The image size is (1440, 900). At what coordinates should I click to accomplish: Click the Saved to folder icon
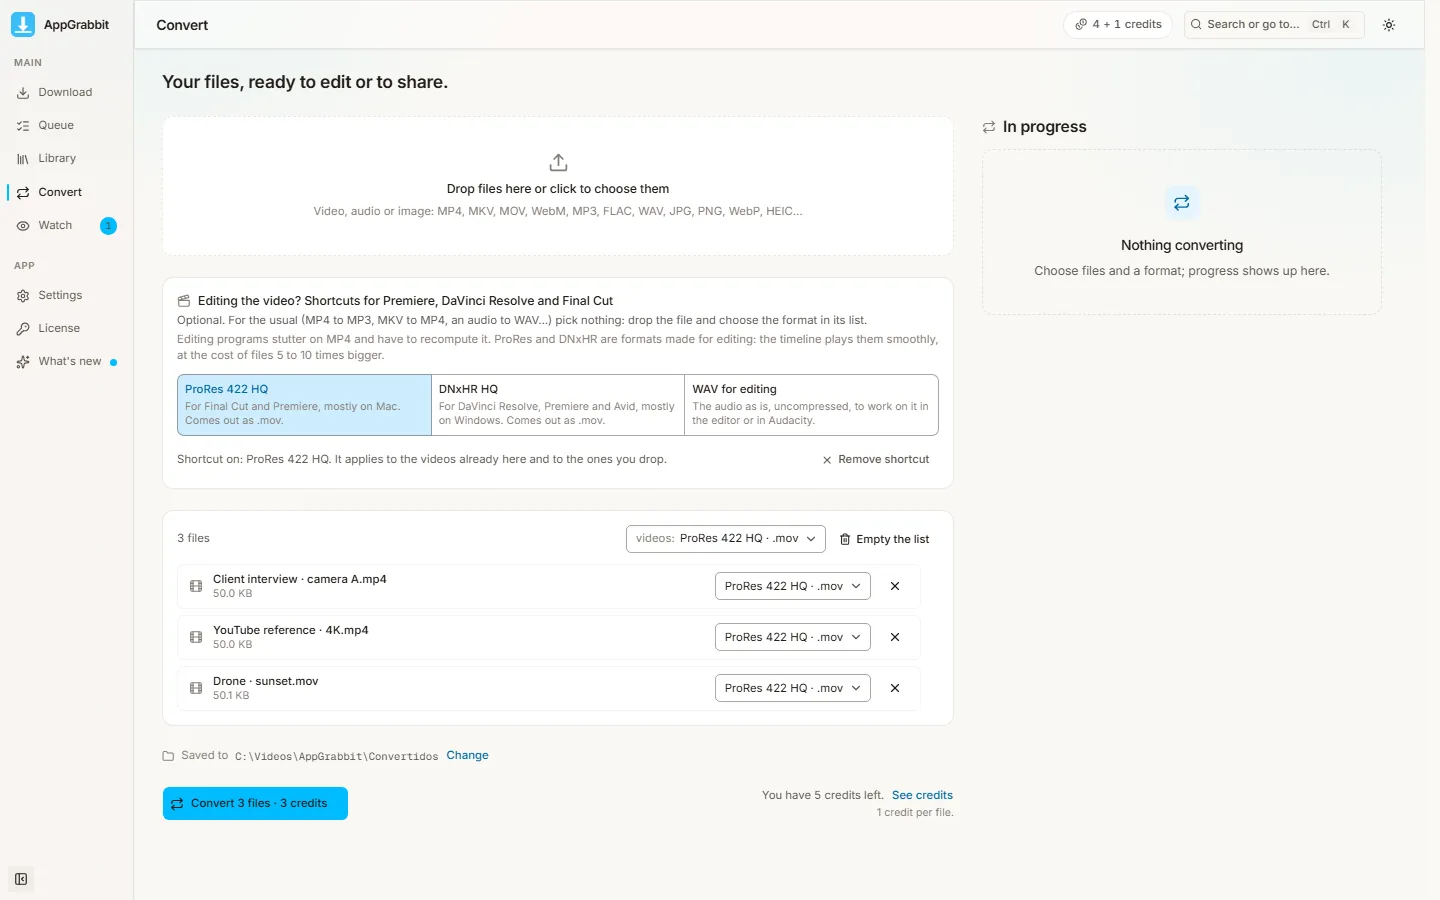click(x=168, y=756)
